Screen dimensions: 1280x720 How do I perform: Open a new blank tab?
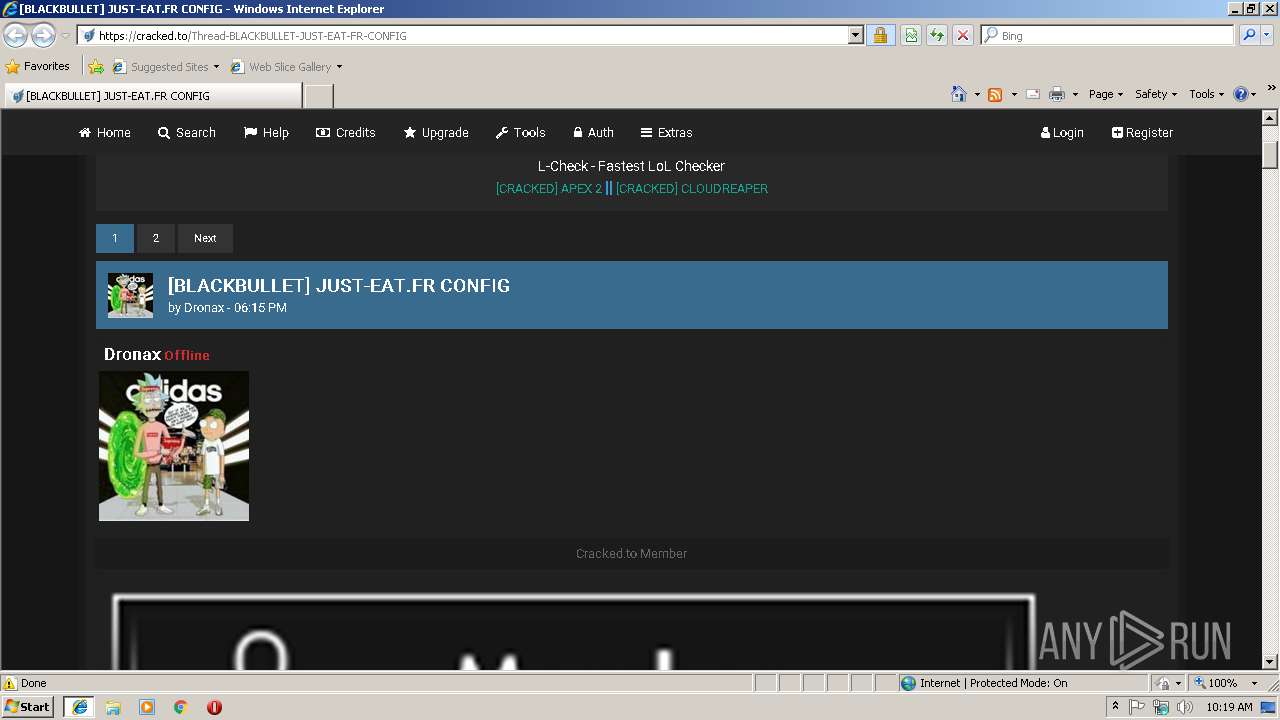[x=318, y=96]
